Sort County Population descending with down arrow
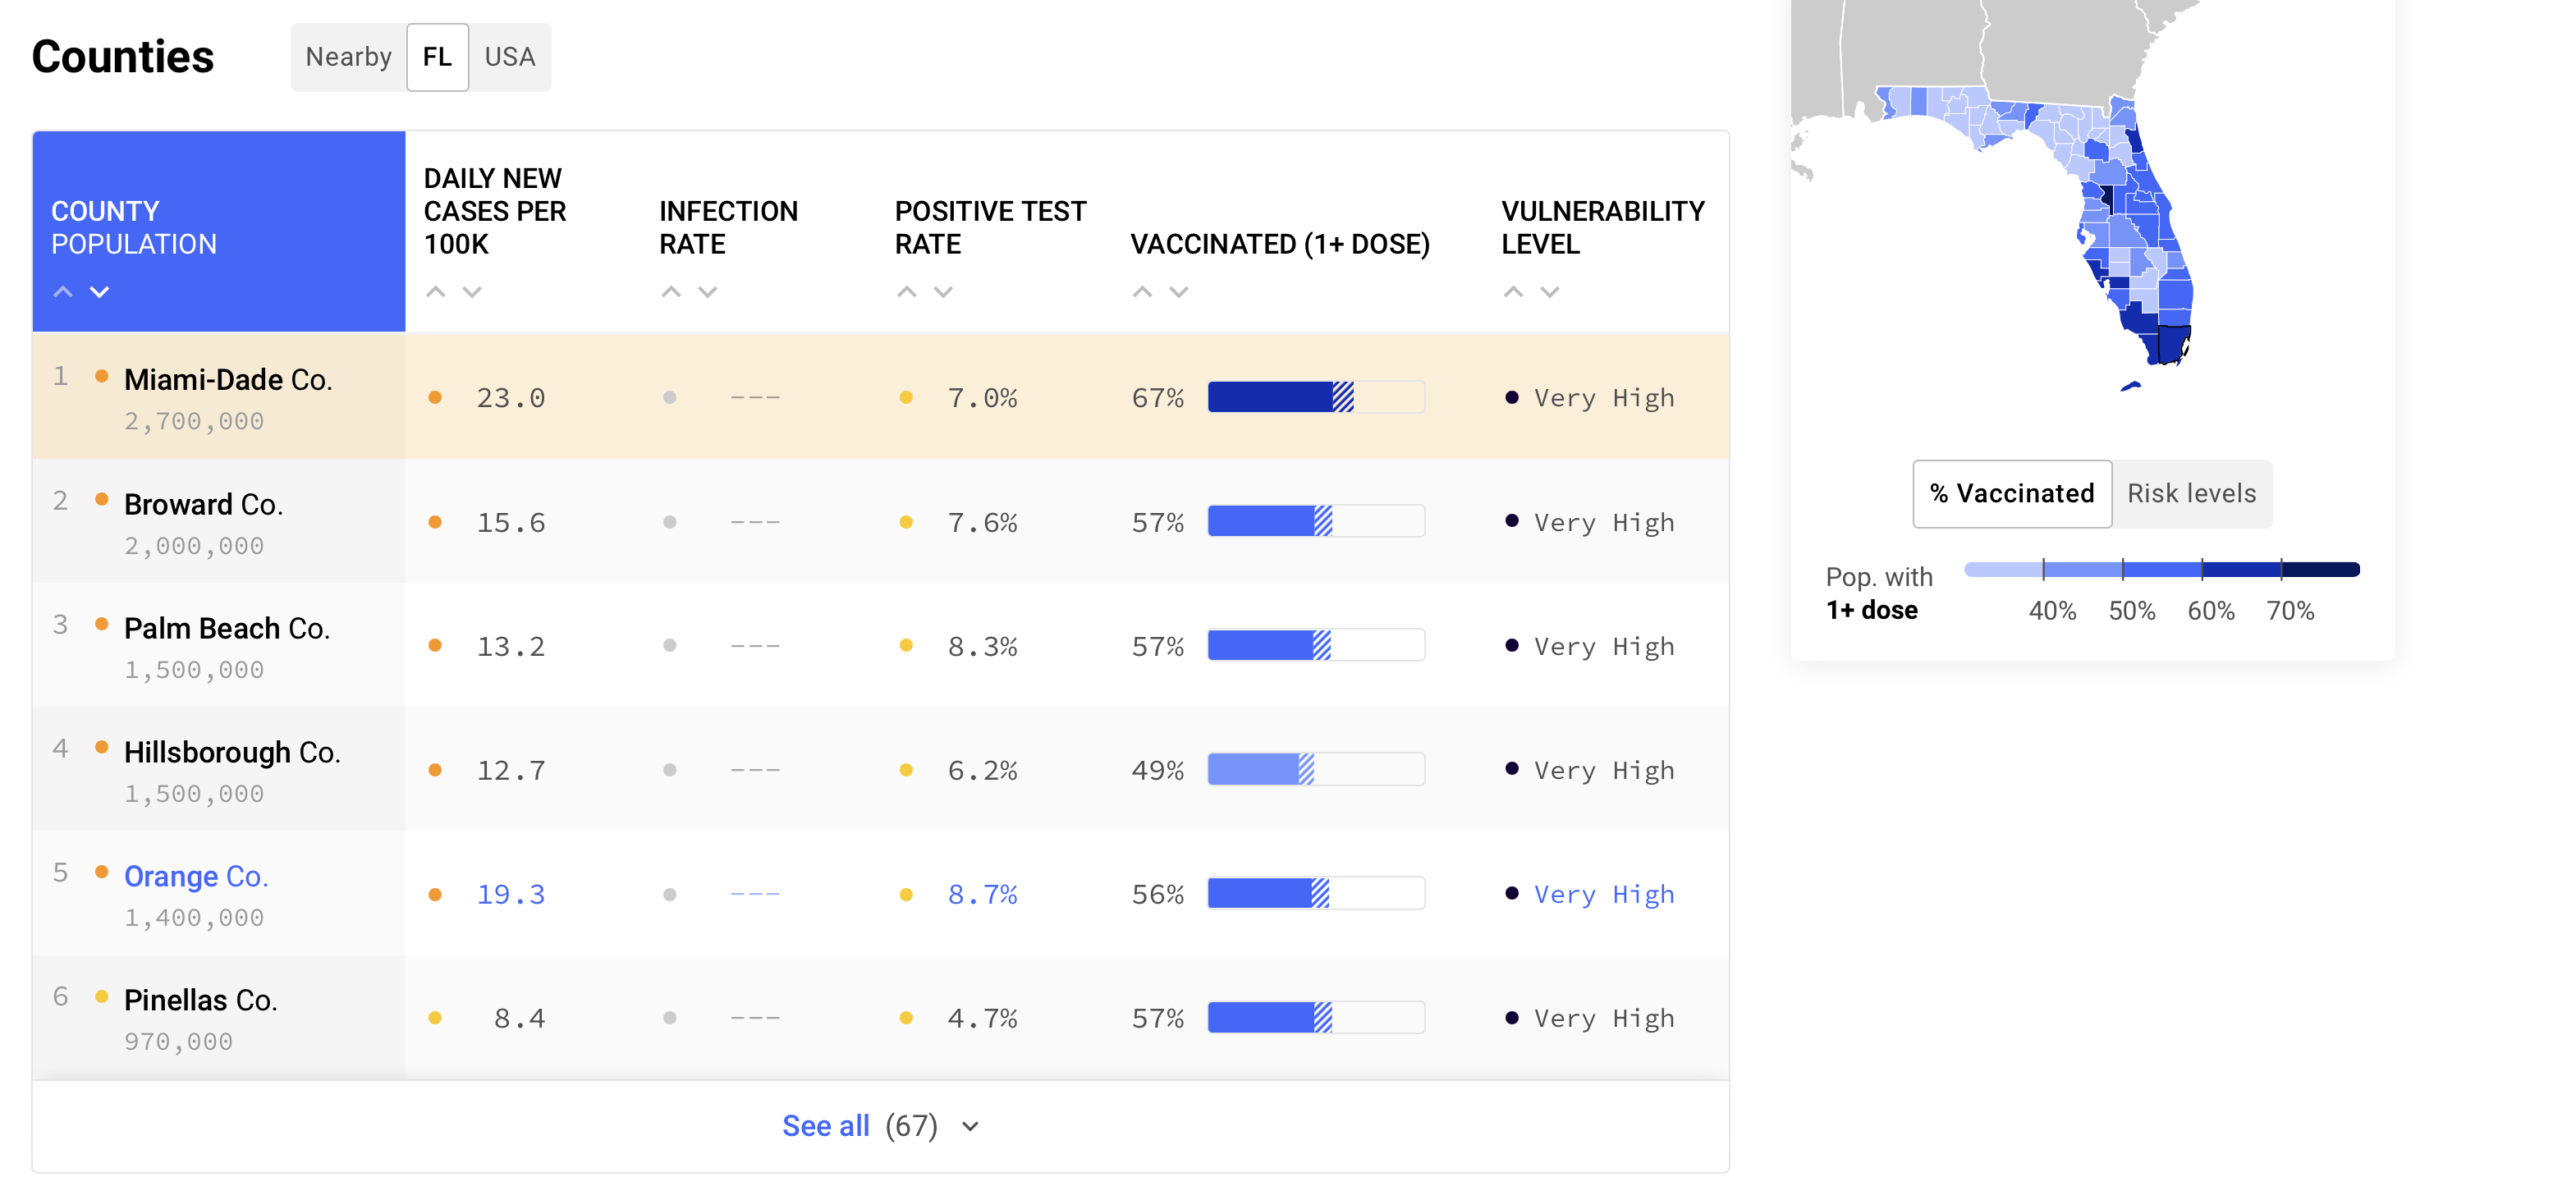The height and width of the screenshot is (1177, 2576). click(99, 292)
